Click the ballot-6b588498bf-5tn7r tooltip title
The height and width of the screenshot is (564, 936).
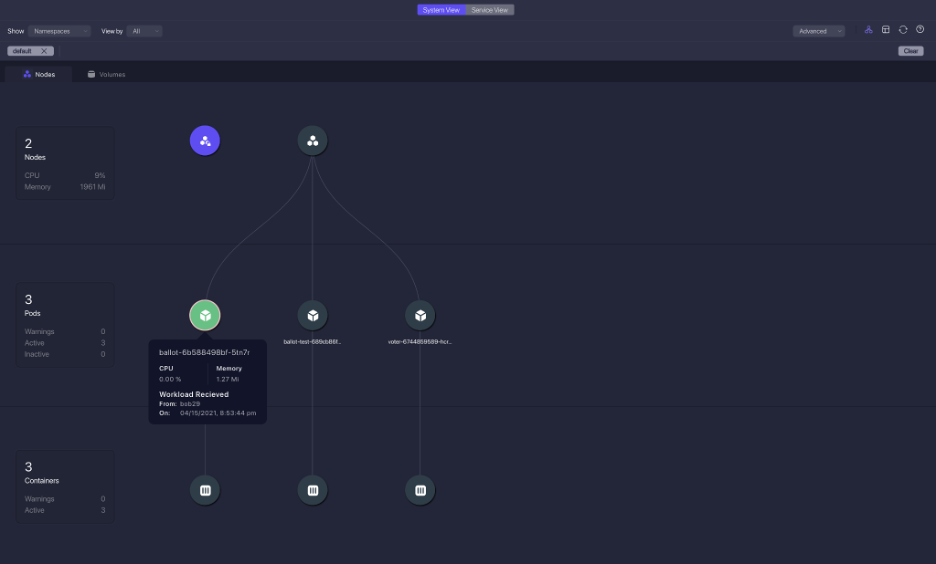tap(204, 353)
